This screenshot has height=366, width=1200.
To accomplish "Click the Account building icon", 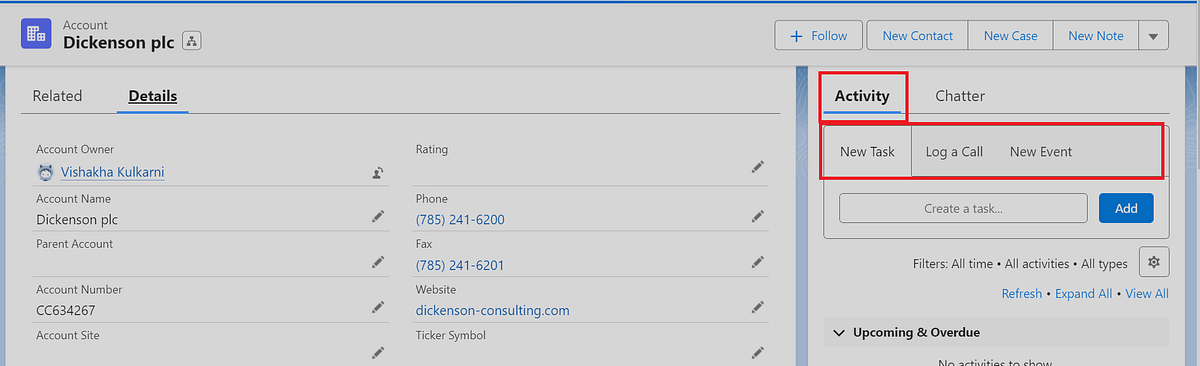I will (x=37, y=34).
